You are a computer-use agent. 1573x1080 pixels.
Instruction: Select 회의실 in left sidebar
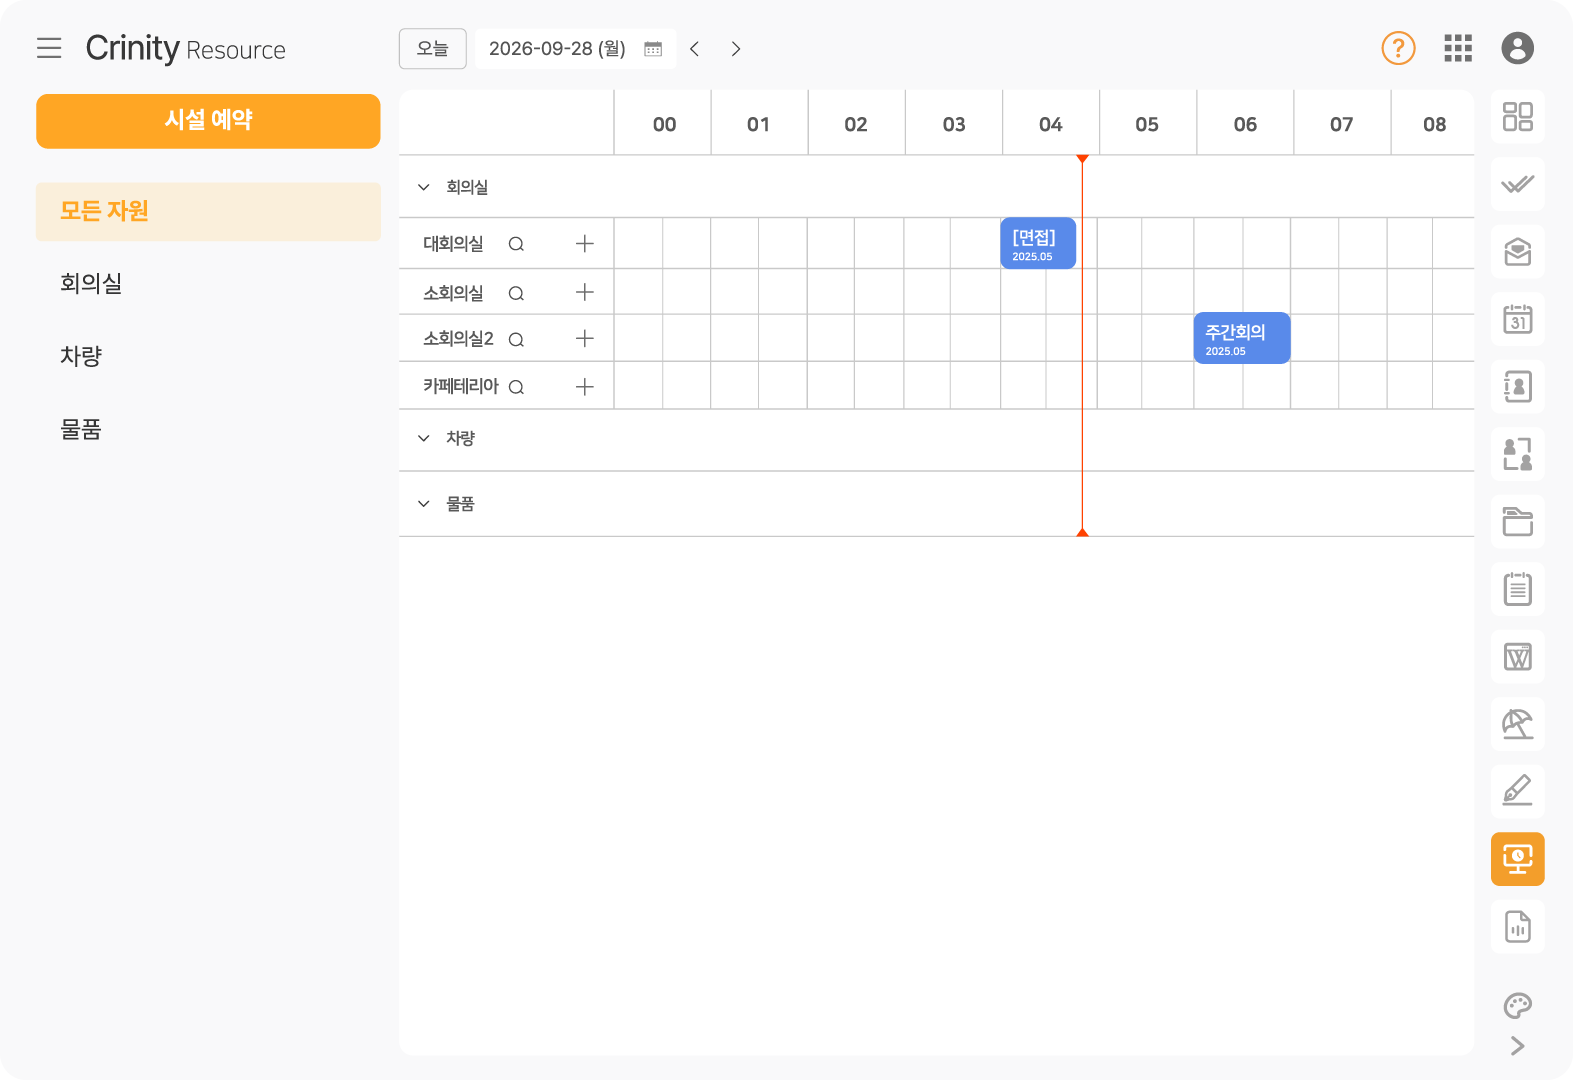click(x=91, y=283)
